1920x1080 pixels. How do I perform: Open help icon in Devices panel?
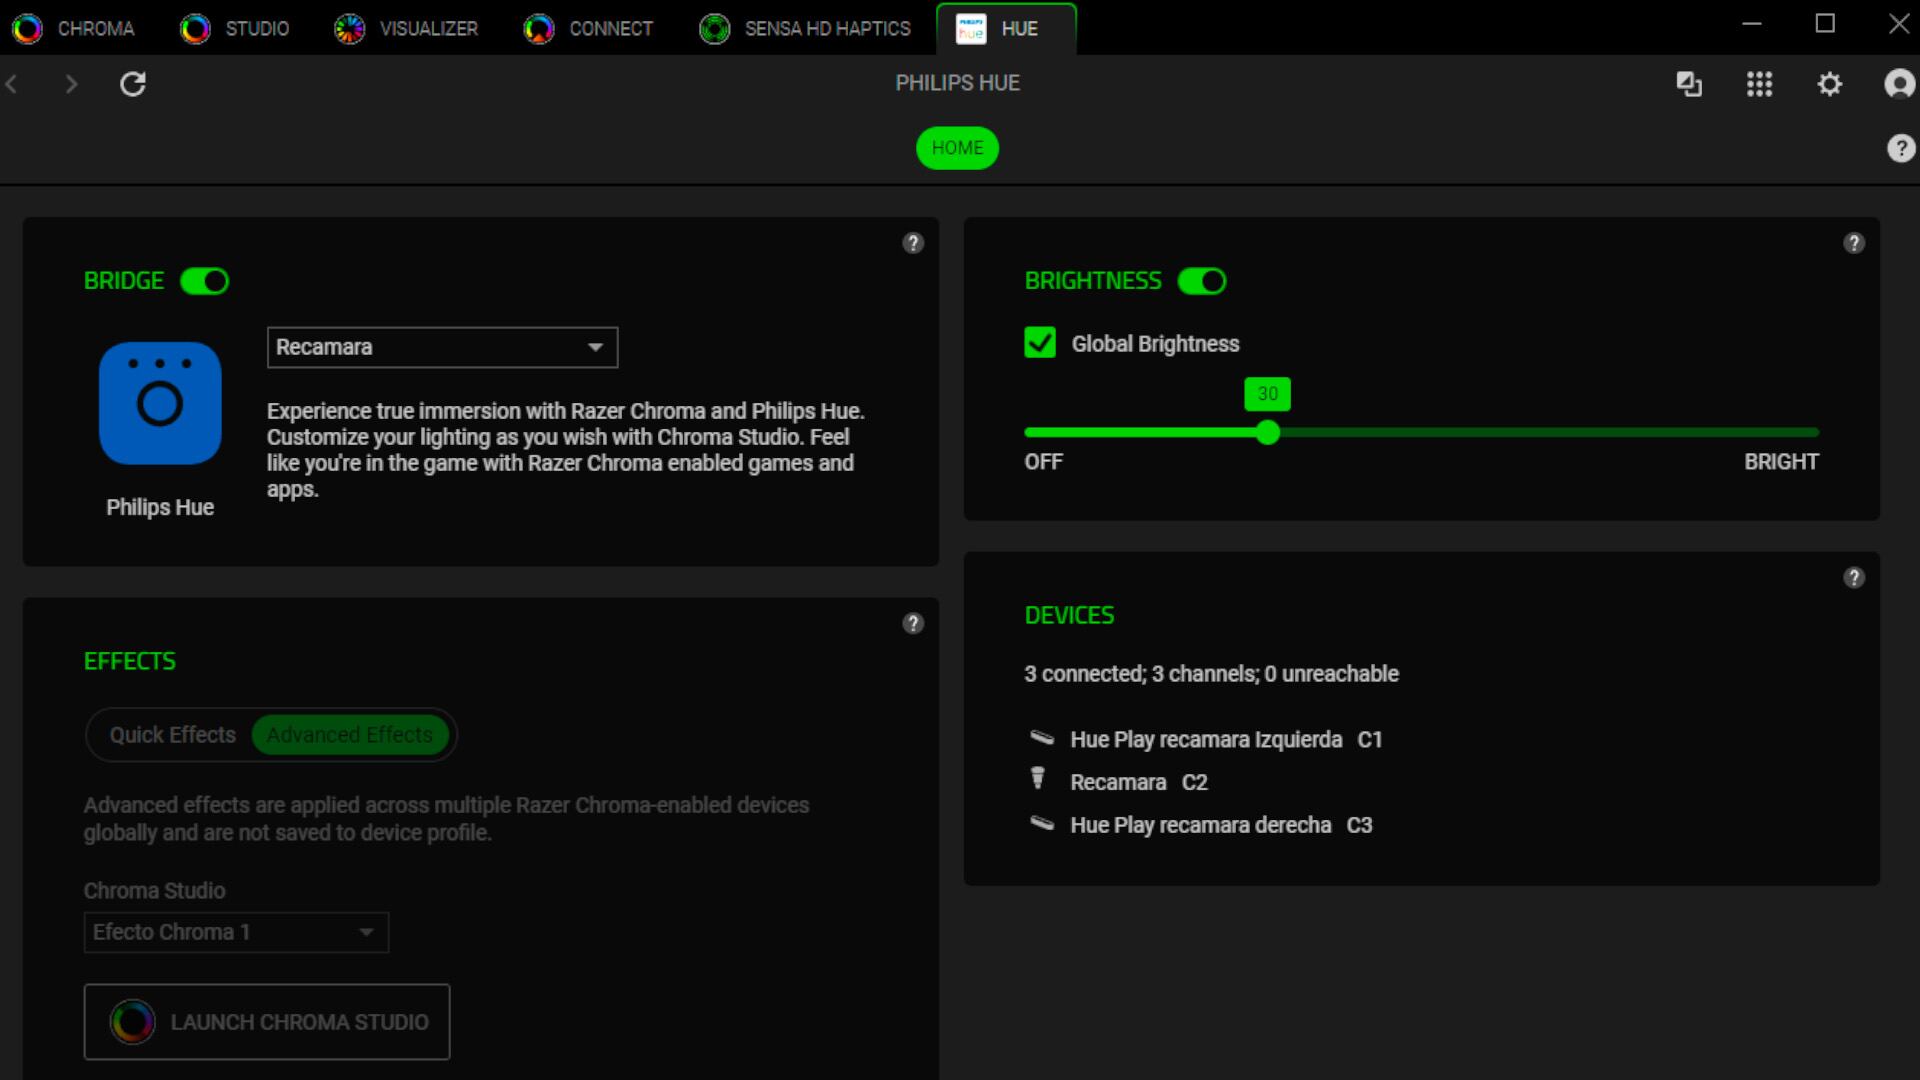(1853, 578)
